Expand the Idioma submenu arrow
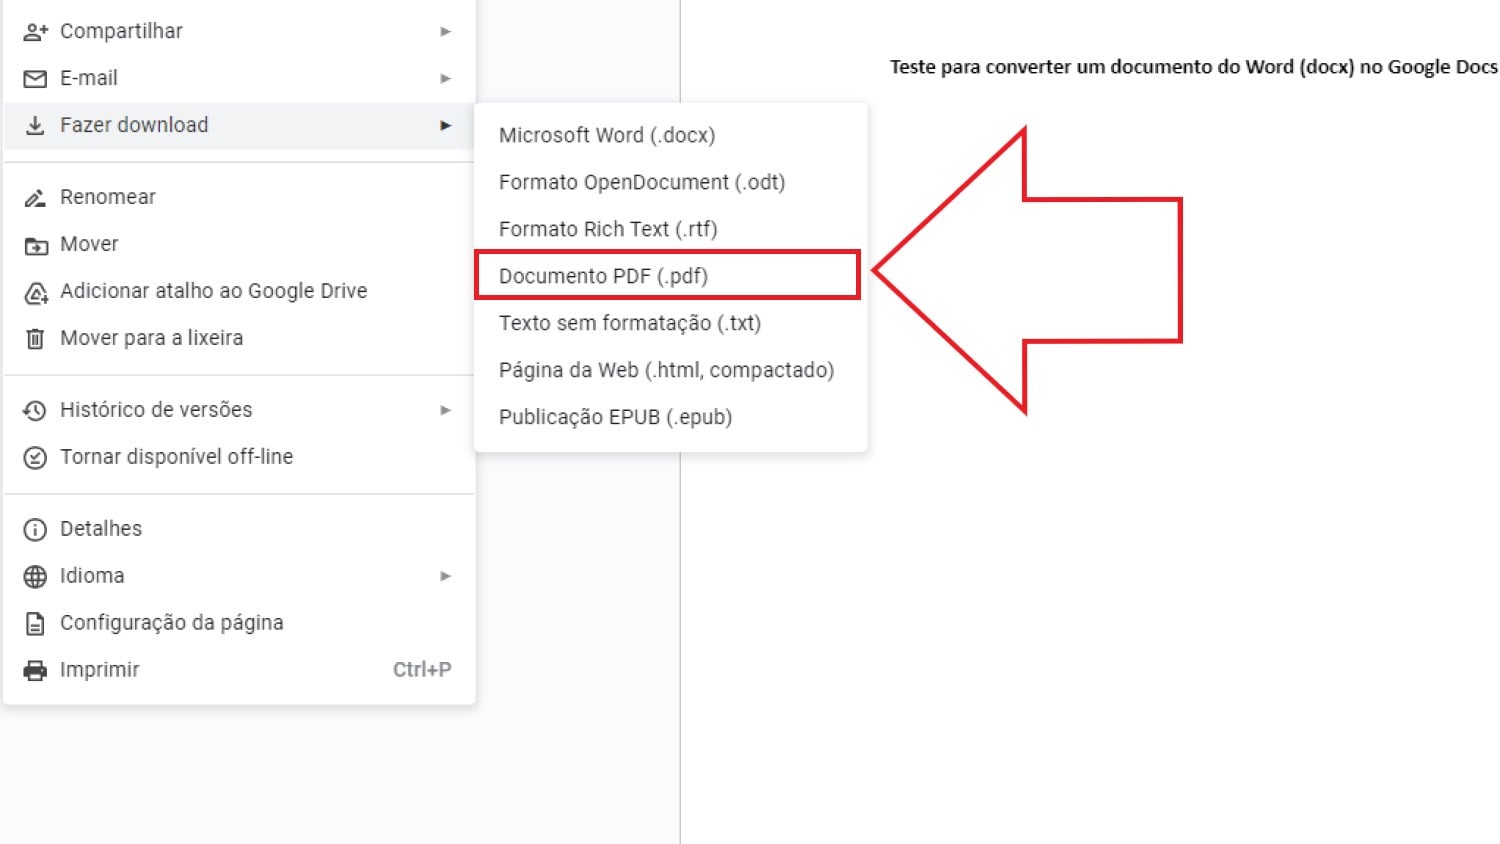Image resolution: width=1500 pixels, height=844 pixels. point(445,576)
